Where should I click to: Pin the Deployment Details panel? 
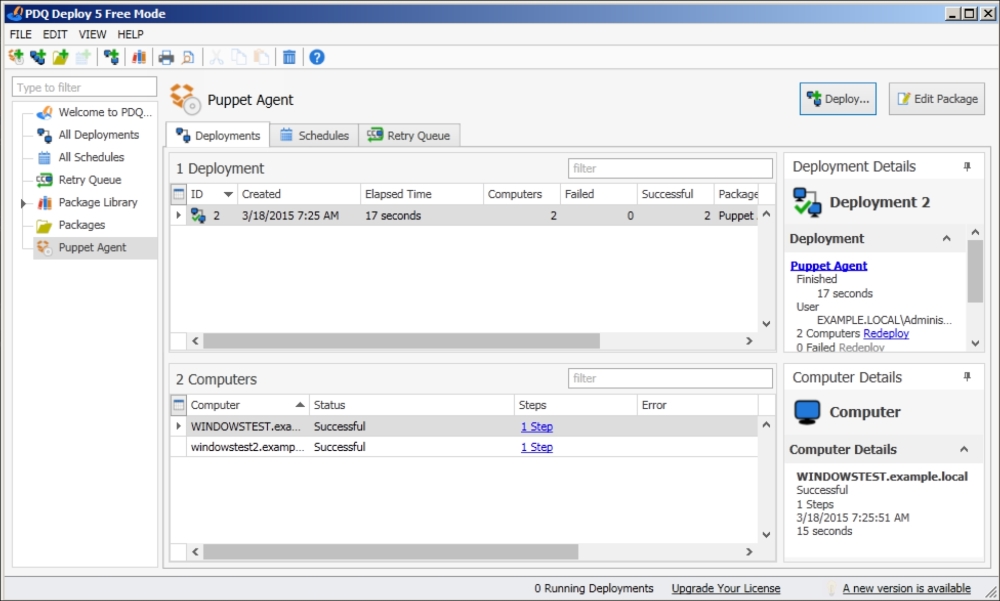tap(967, 167)
